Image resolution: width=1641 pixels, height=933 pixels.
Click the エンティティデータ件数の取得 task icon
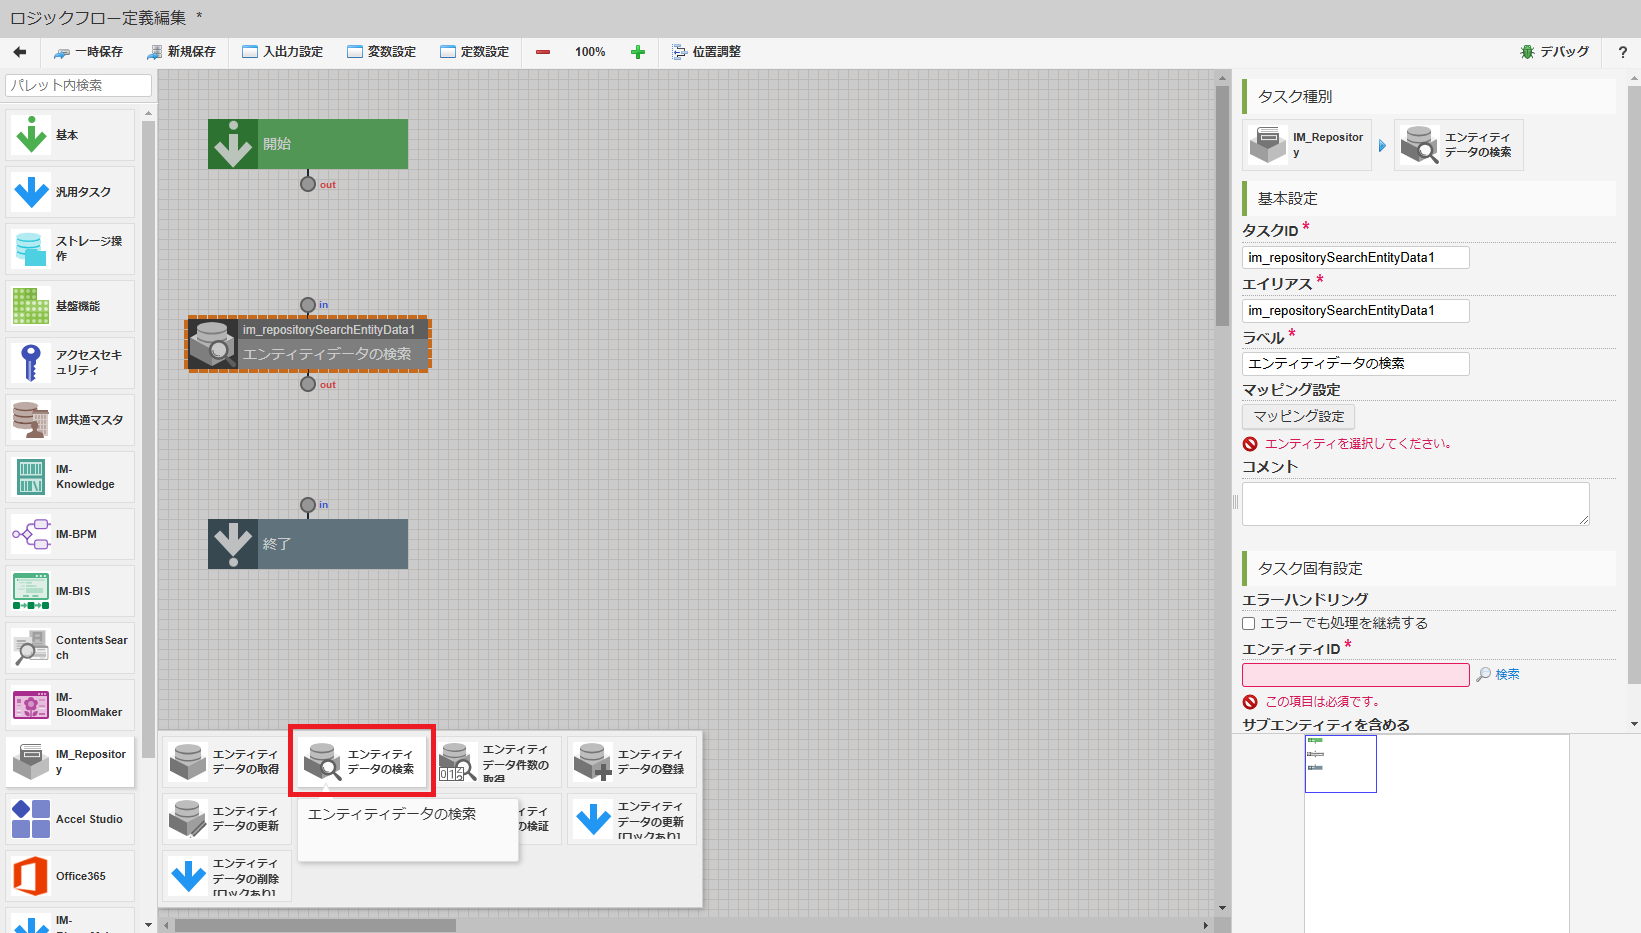496,761
